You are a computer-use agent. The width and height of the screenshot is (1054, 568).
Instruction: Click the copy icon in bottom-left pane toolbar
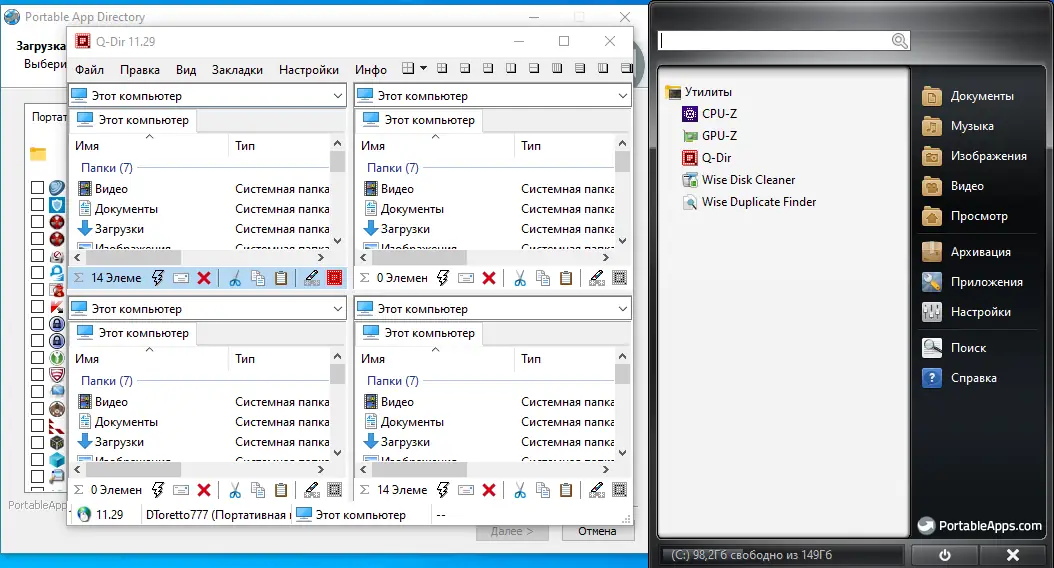257,490
